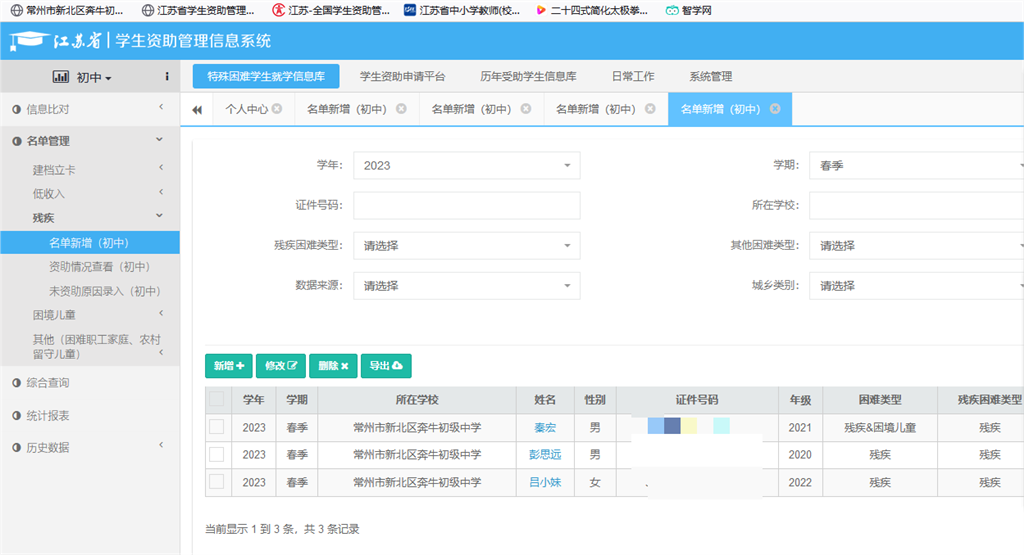The height and width of the screenshot is (555, 1024).
Task: Click the 困难类型 column header
Action: 880,400
